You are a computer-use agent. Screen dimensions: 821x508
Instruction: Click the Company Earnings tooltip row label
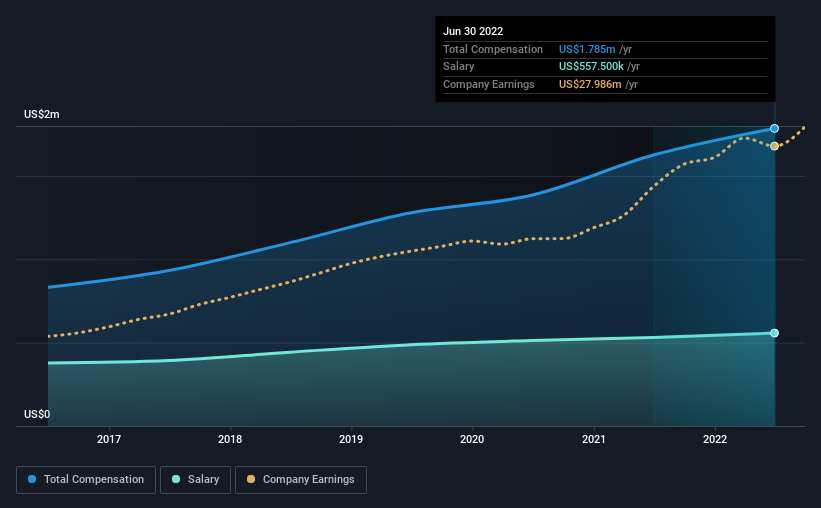coord(489,84)
